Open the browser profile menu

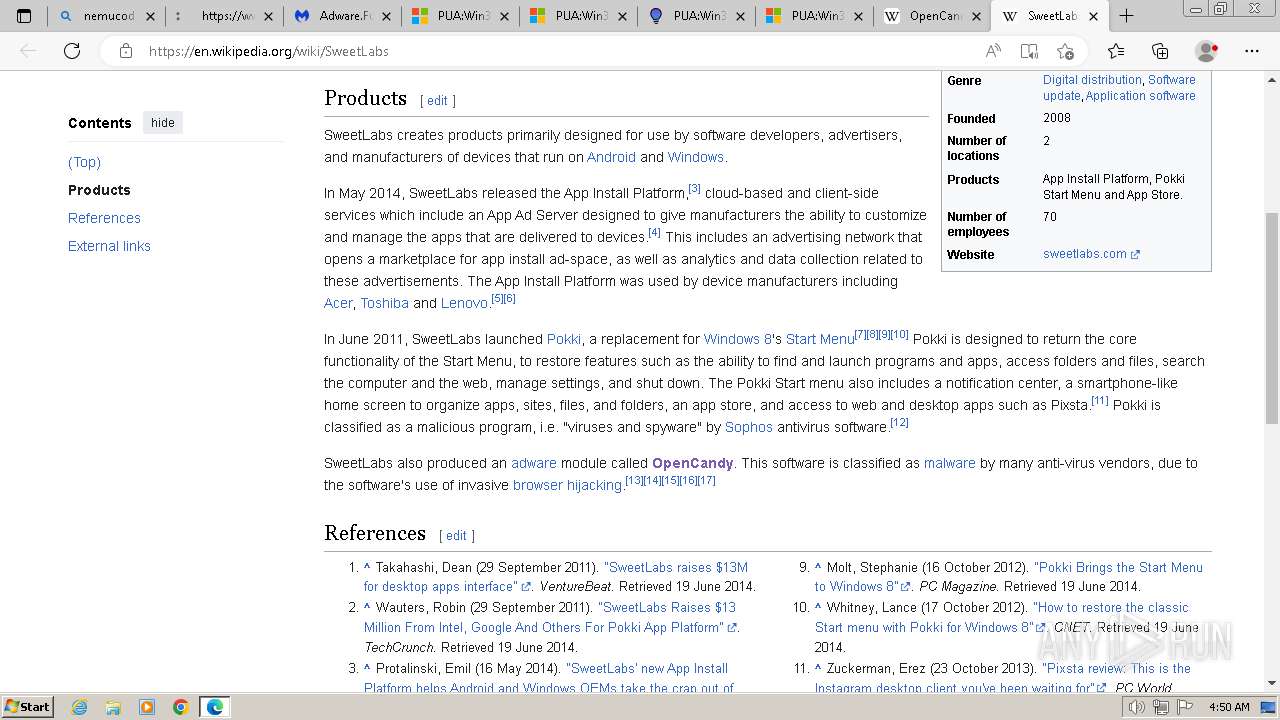(x=1206, y=51)
